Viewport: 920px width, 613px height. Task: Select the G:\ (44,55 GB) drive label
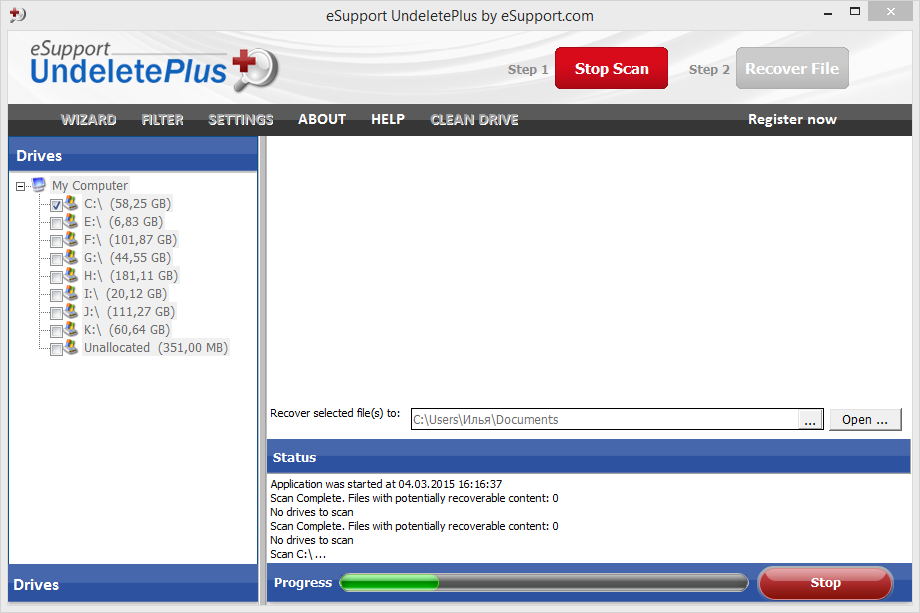click(x=127, y=258)
